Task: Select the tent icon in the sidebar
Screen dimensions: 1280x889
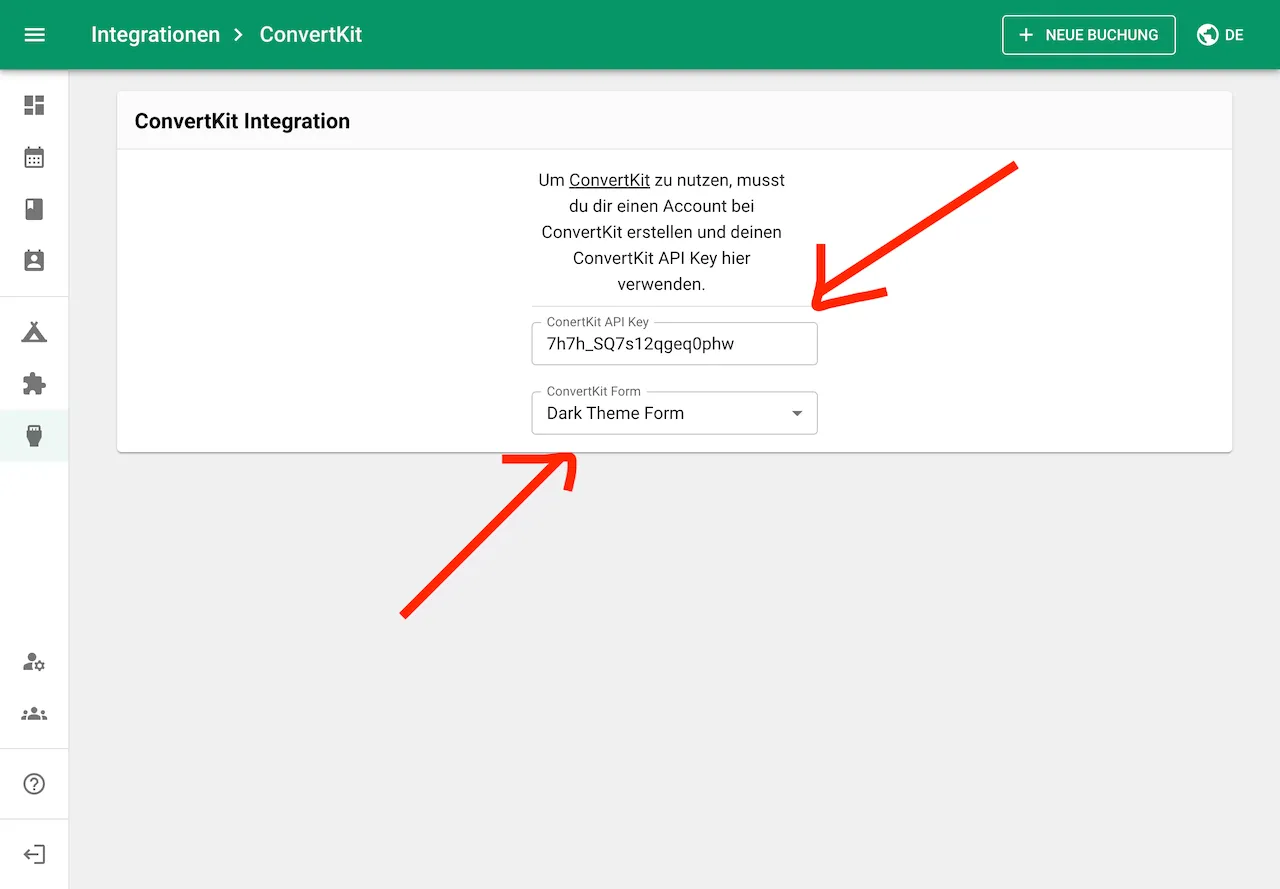Action: [34, 332]
